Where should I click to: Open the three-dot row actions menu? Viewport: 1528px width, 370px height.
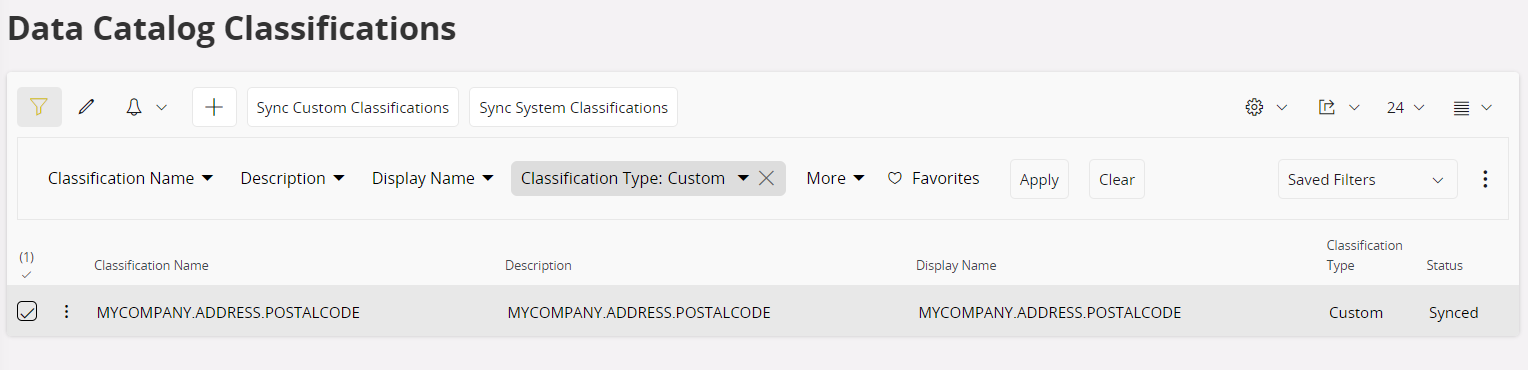pyautogui.click(x=67, y=312)
